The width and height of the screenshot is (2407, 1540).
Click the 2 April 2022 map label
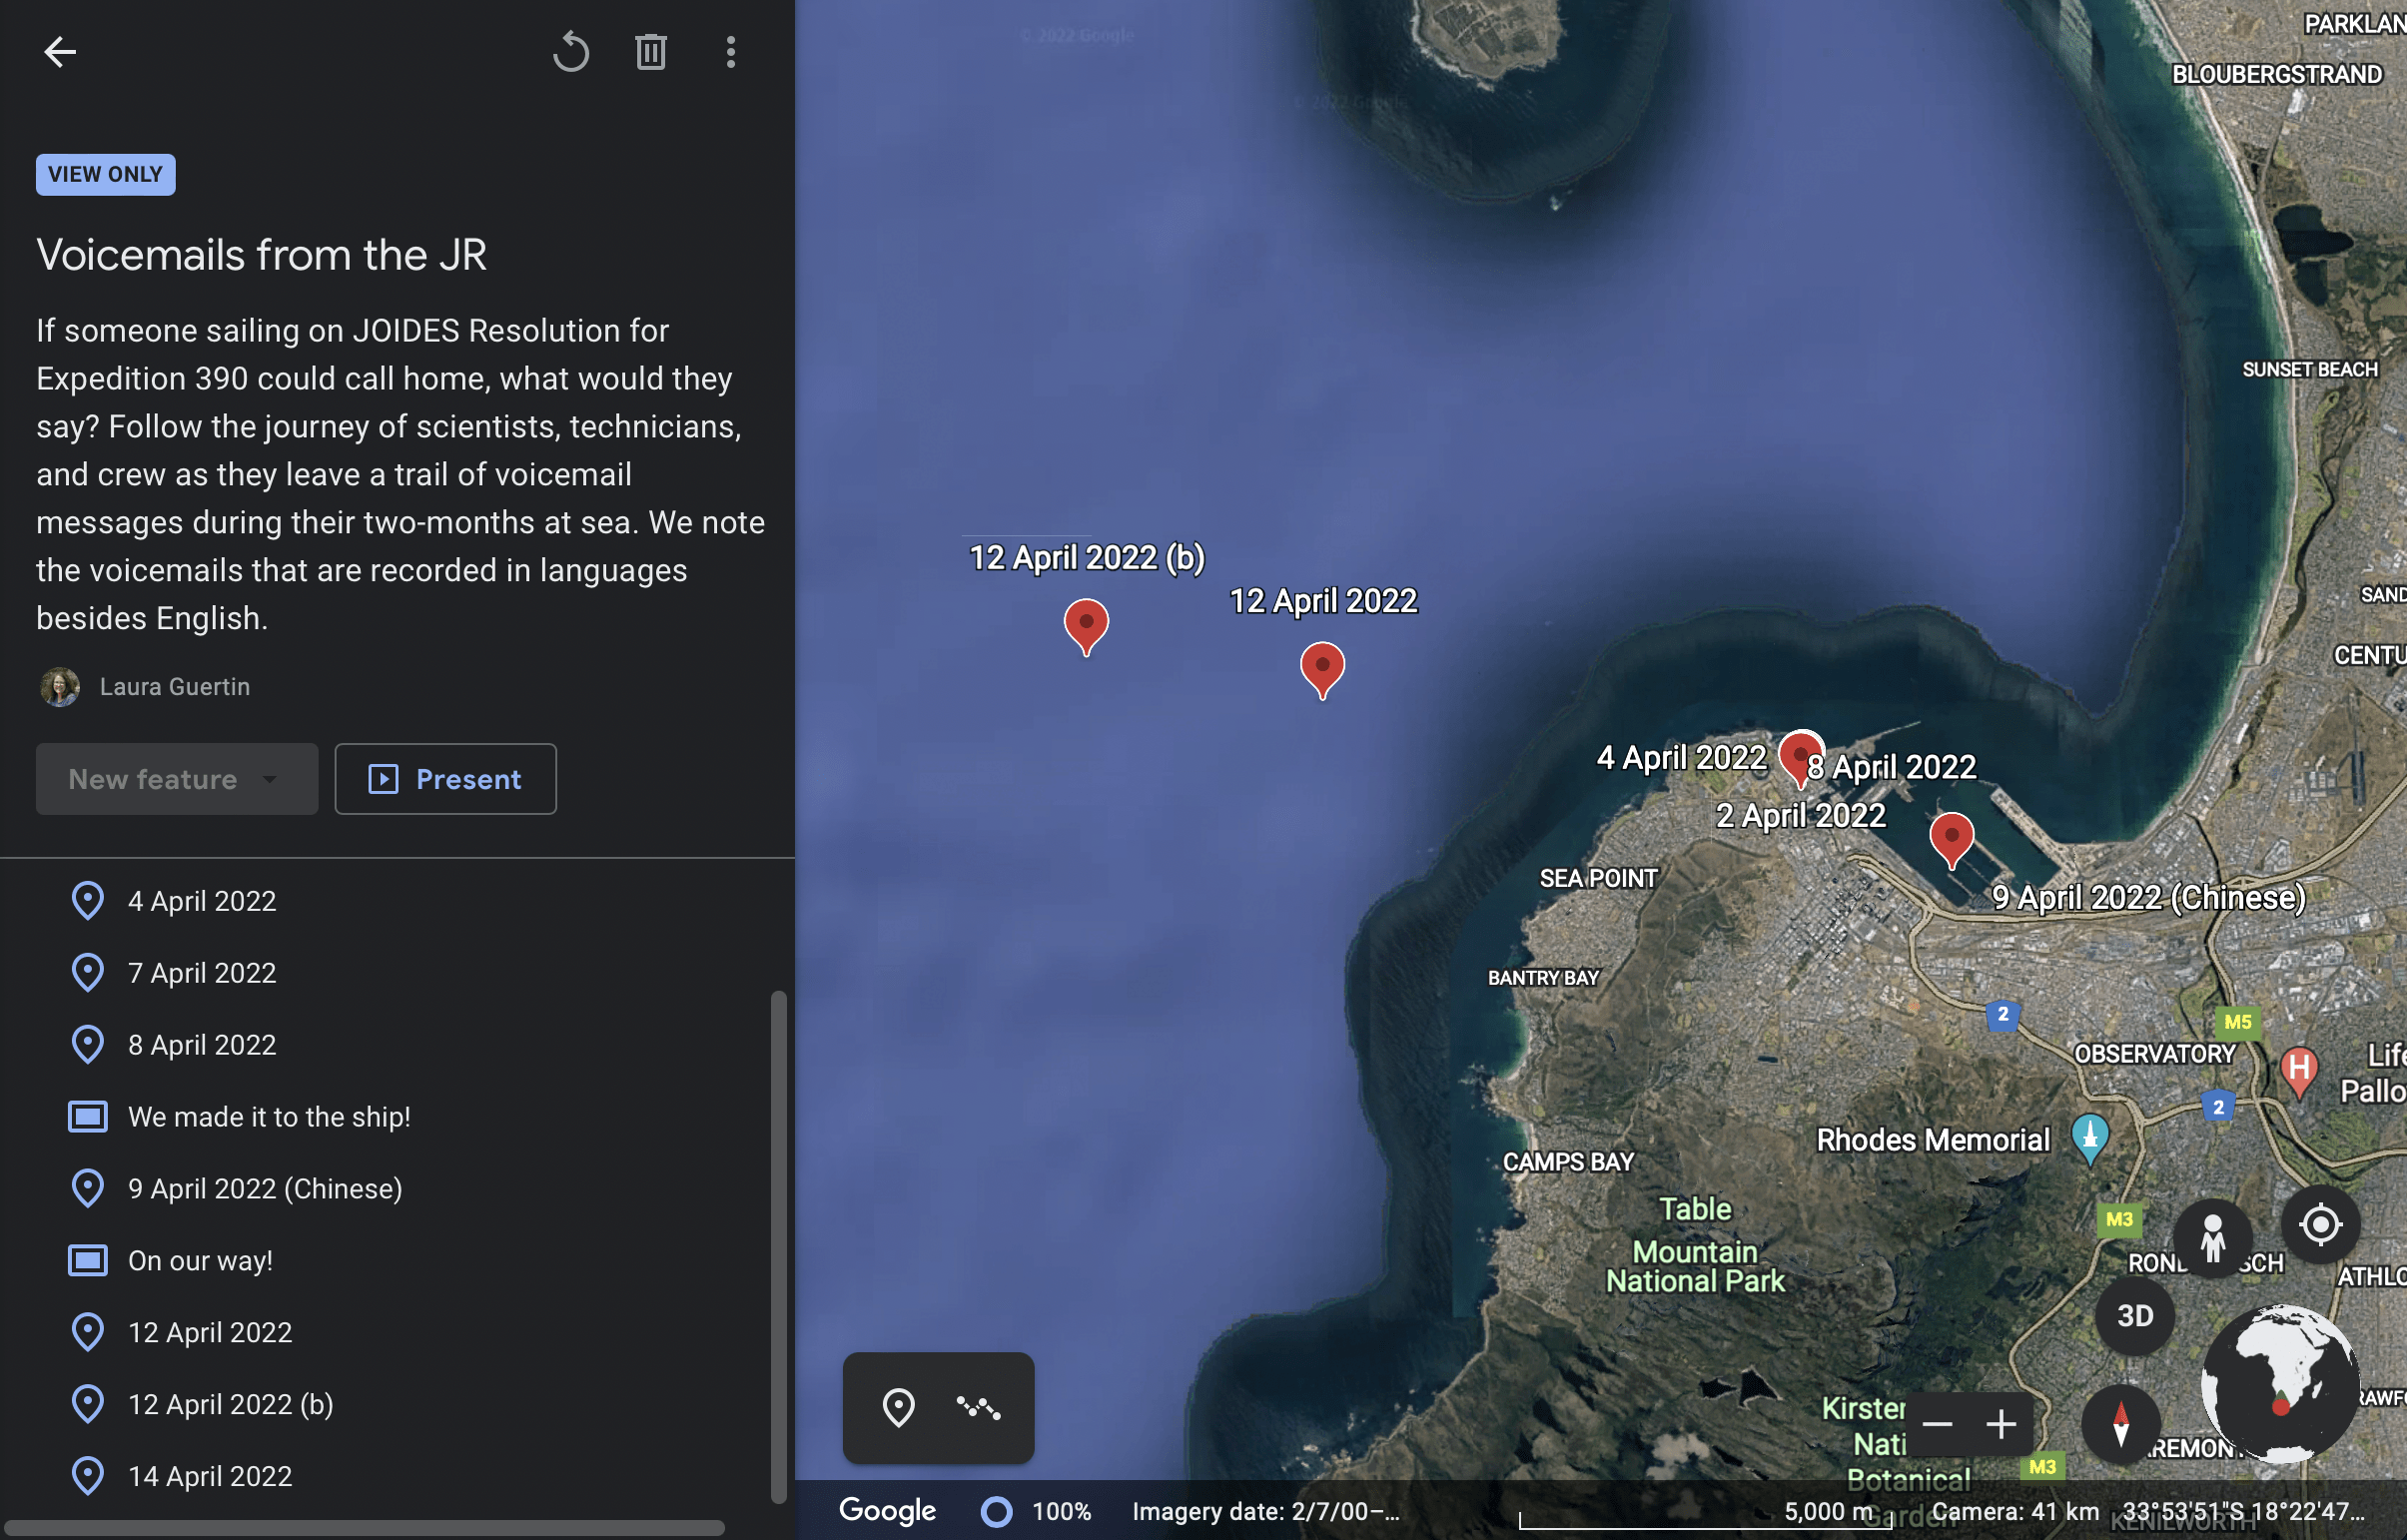[1801, 815]
